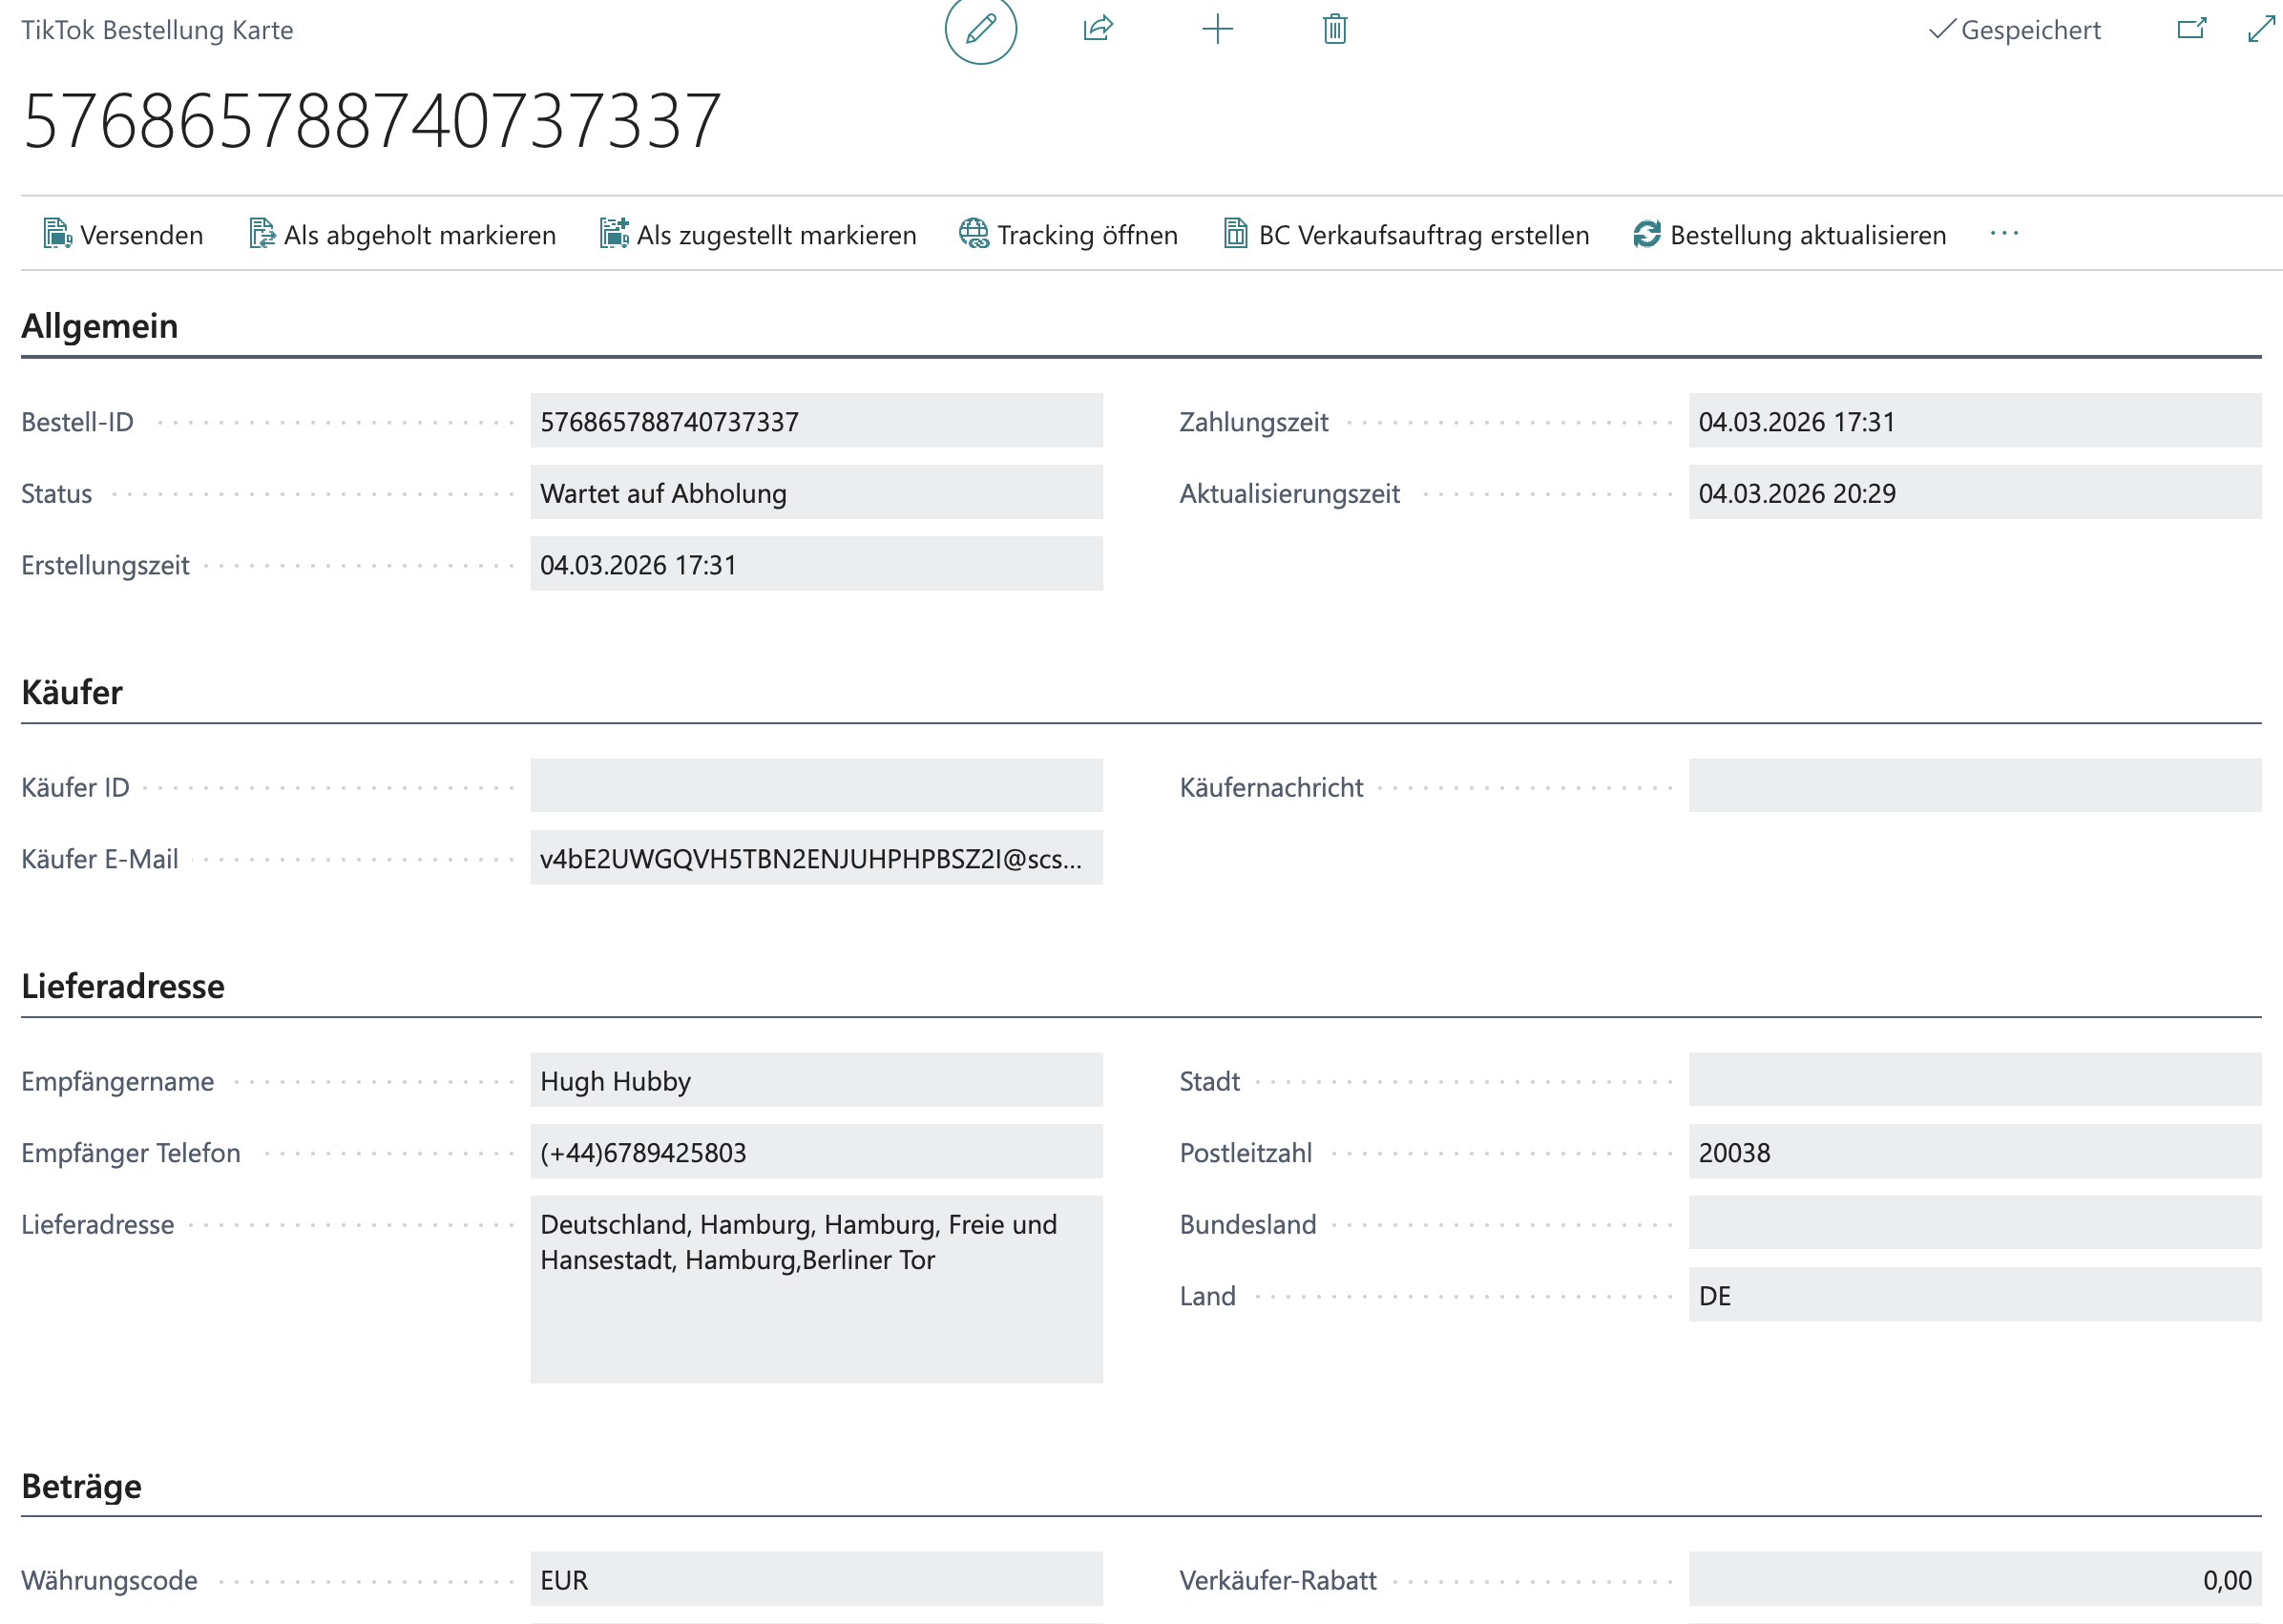Collapse the Käufer section header
This screenshot has height=1624, width=2283.
(72, 692)
